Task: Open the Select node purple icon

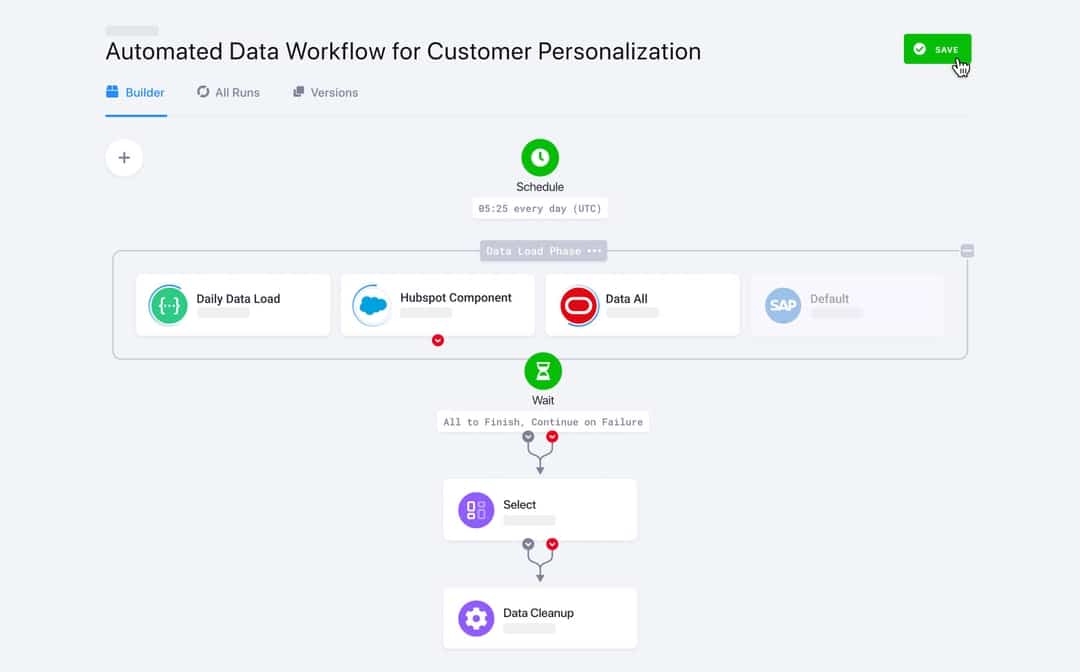Action: (474, 509)
